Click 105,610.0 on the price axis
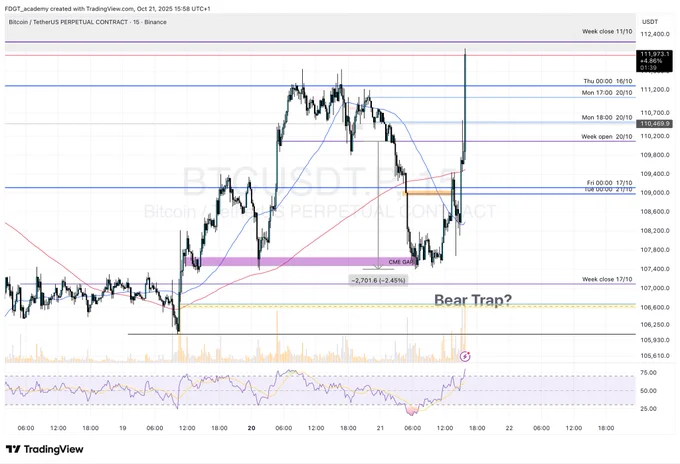This screenshot has width=680, height=464. (x=655, y=356)
